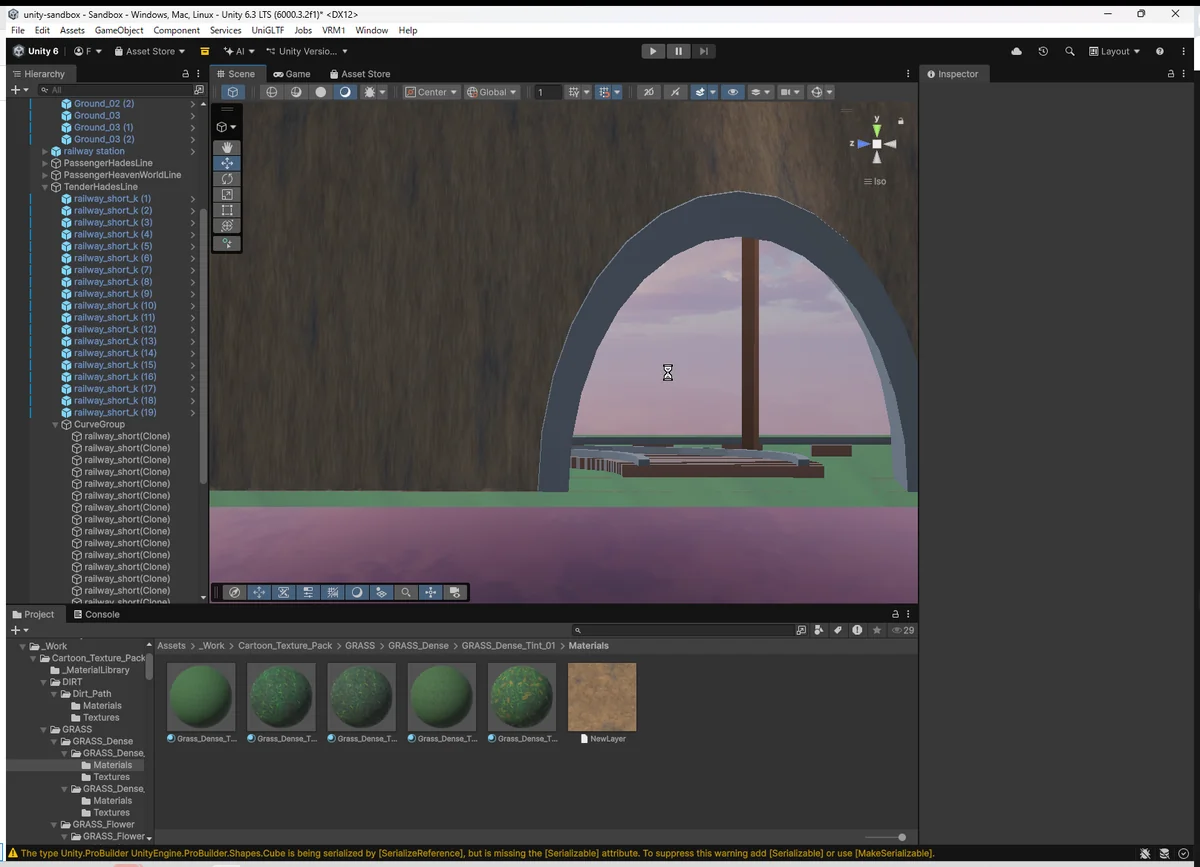Switch to the Game tab
1200x867 pixels.
pyautogui.click(x=292, y=74)
